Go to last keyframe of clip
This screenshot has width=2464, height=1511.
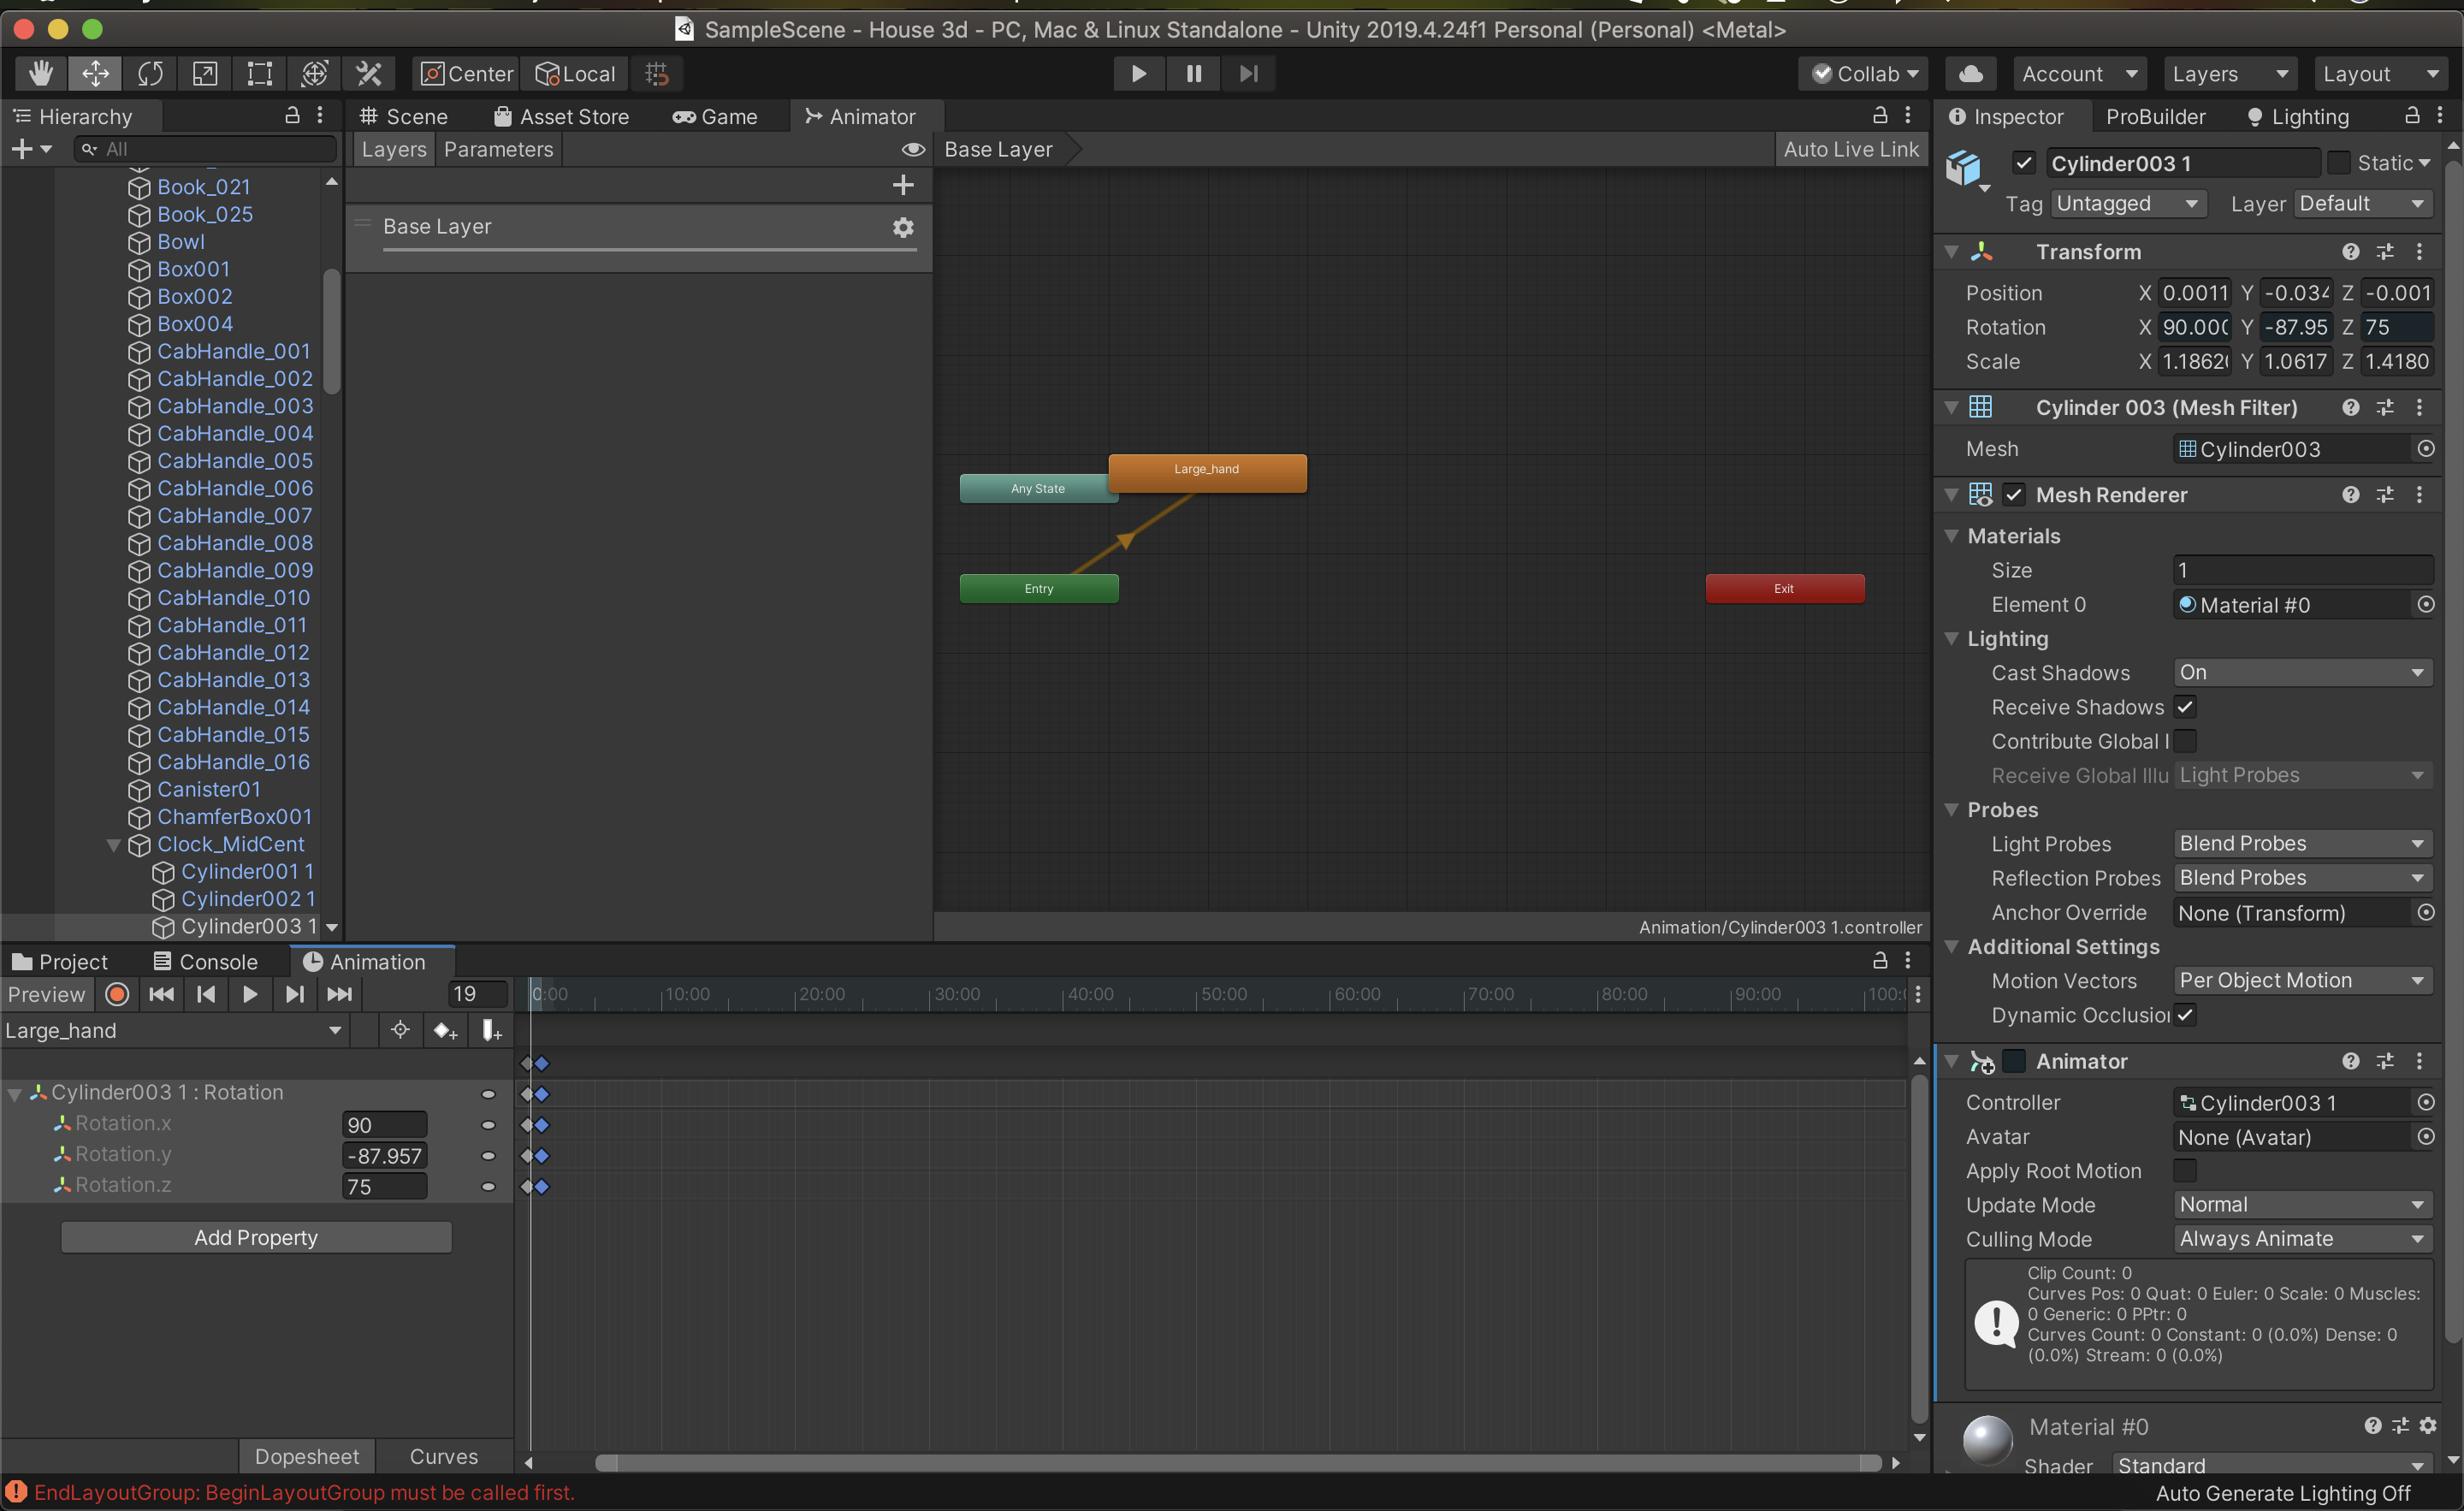(339, 994)
